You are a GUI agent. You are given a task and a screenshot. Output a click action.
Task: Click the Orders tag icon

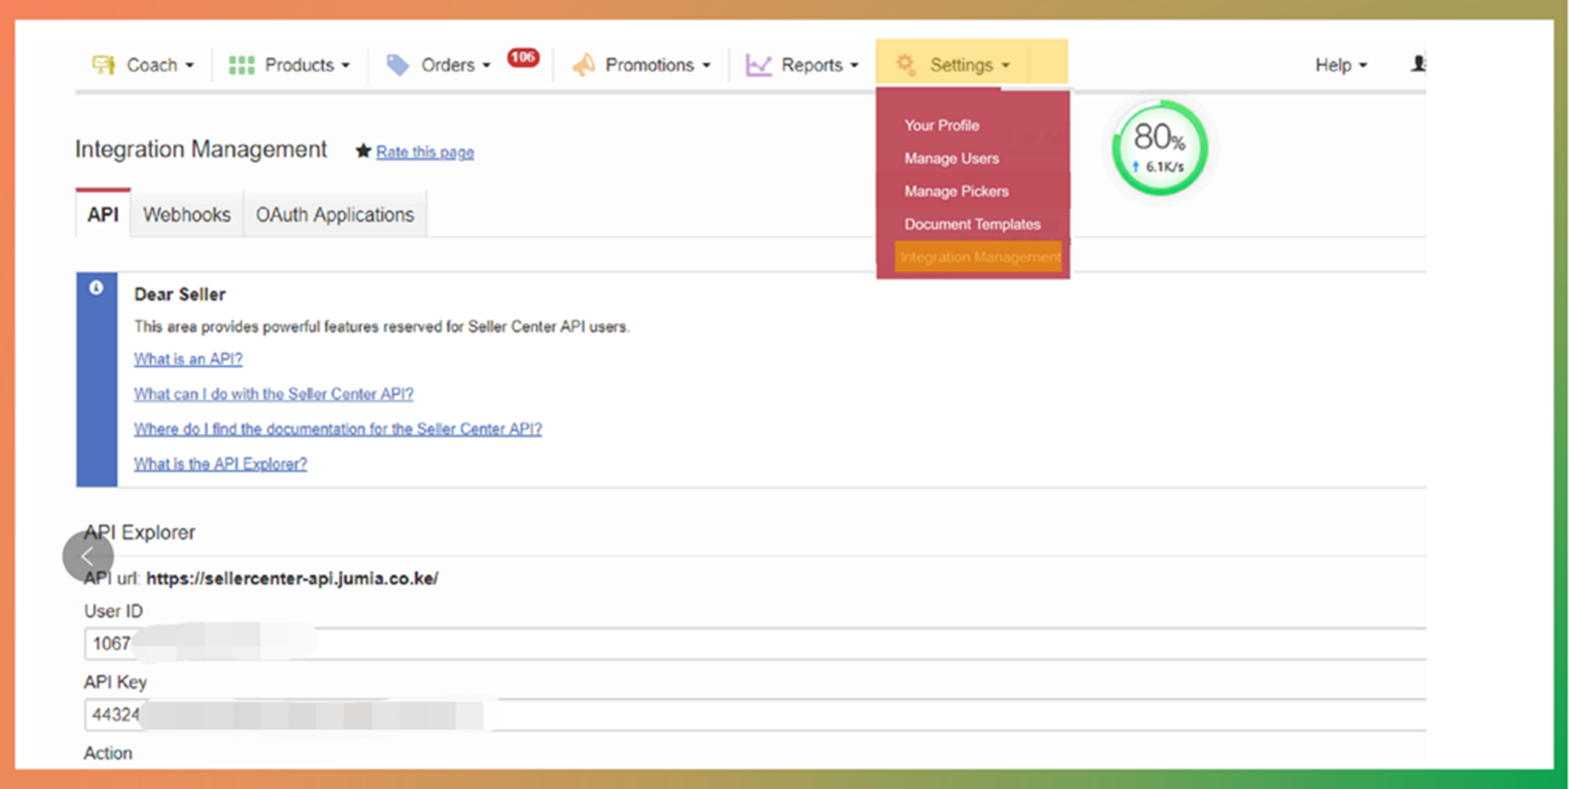[x=398, y=65]
